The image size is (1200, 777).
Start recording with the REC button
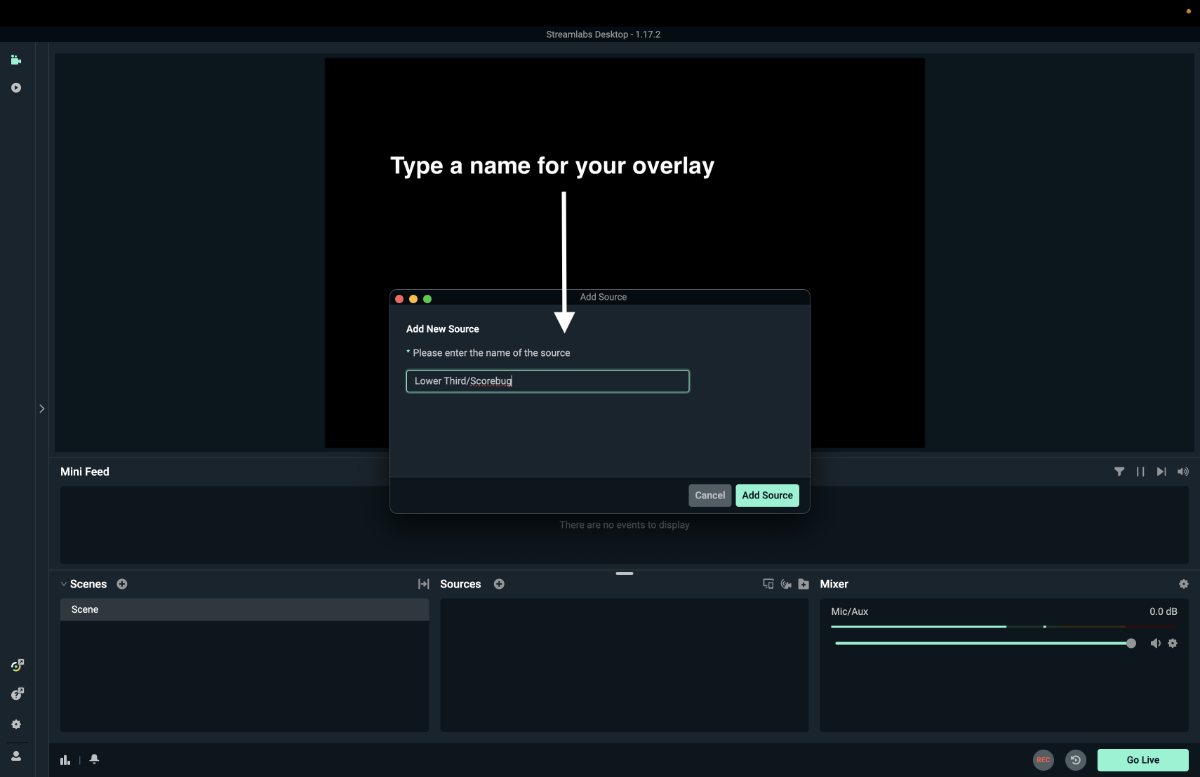tap(1043, 760)
